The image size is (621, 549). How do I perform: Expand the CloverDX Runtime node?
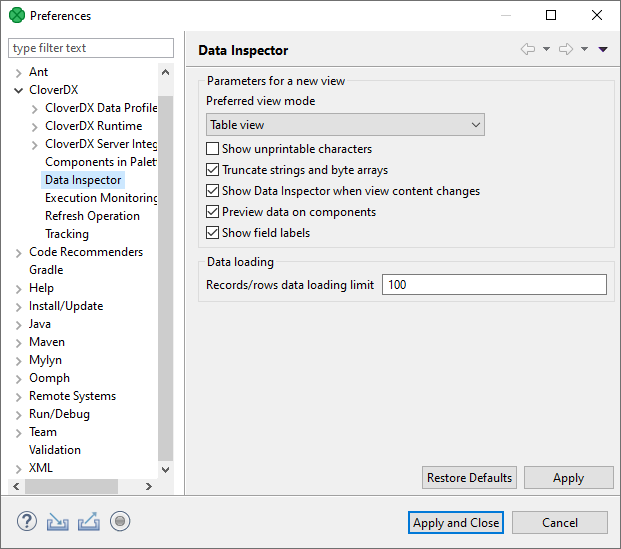coord(35,127)
